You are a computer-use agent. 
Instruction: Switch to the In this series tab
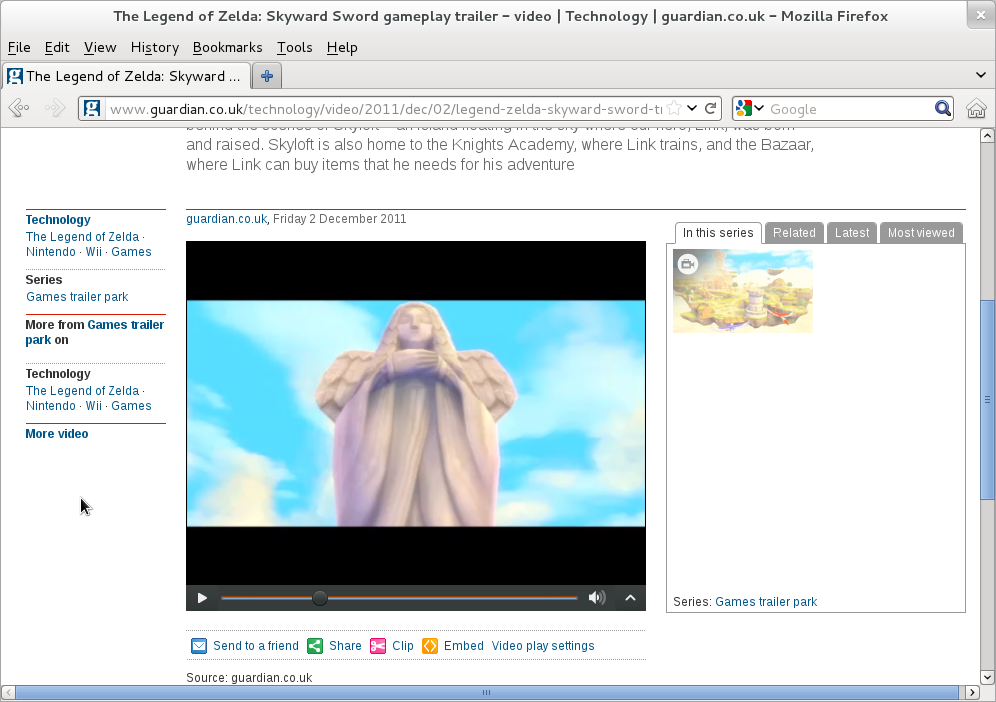(x=718, y=233)
